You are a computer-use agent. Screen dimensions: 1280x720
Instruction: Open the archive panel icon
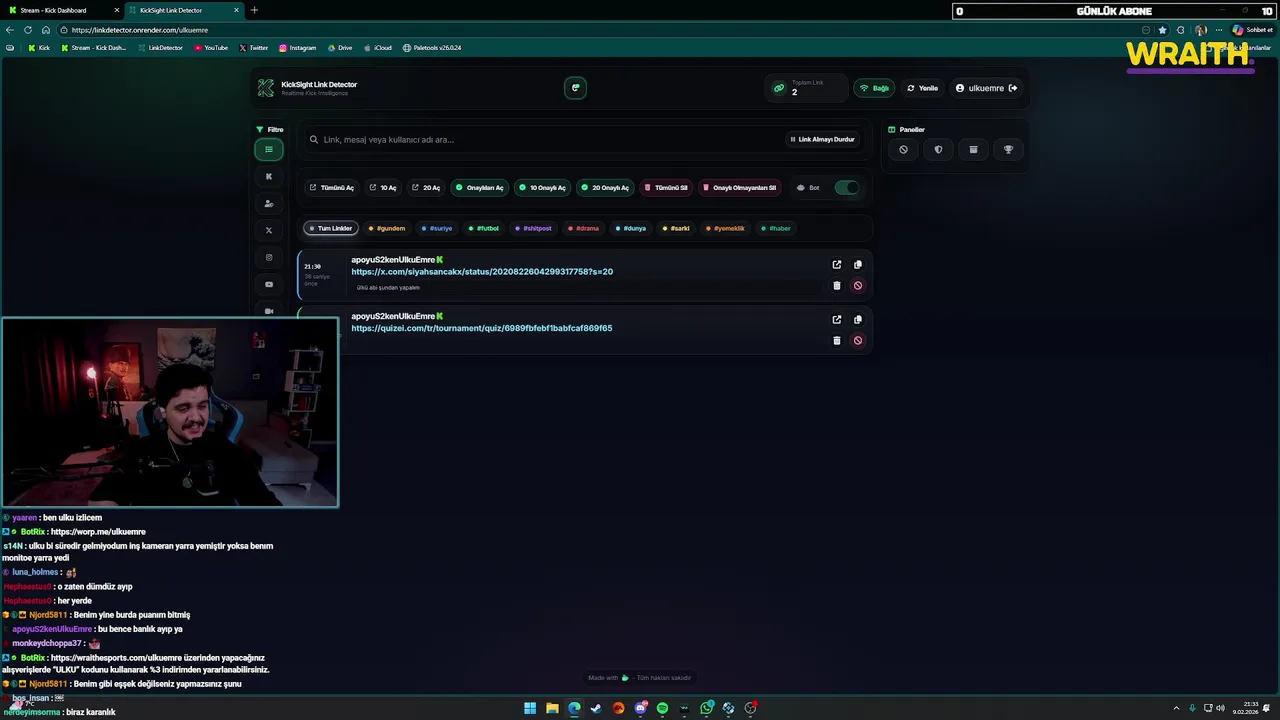973,149
